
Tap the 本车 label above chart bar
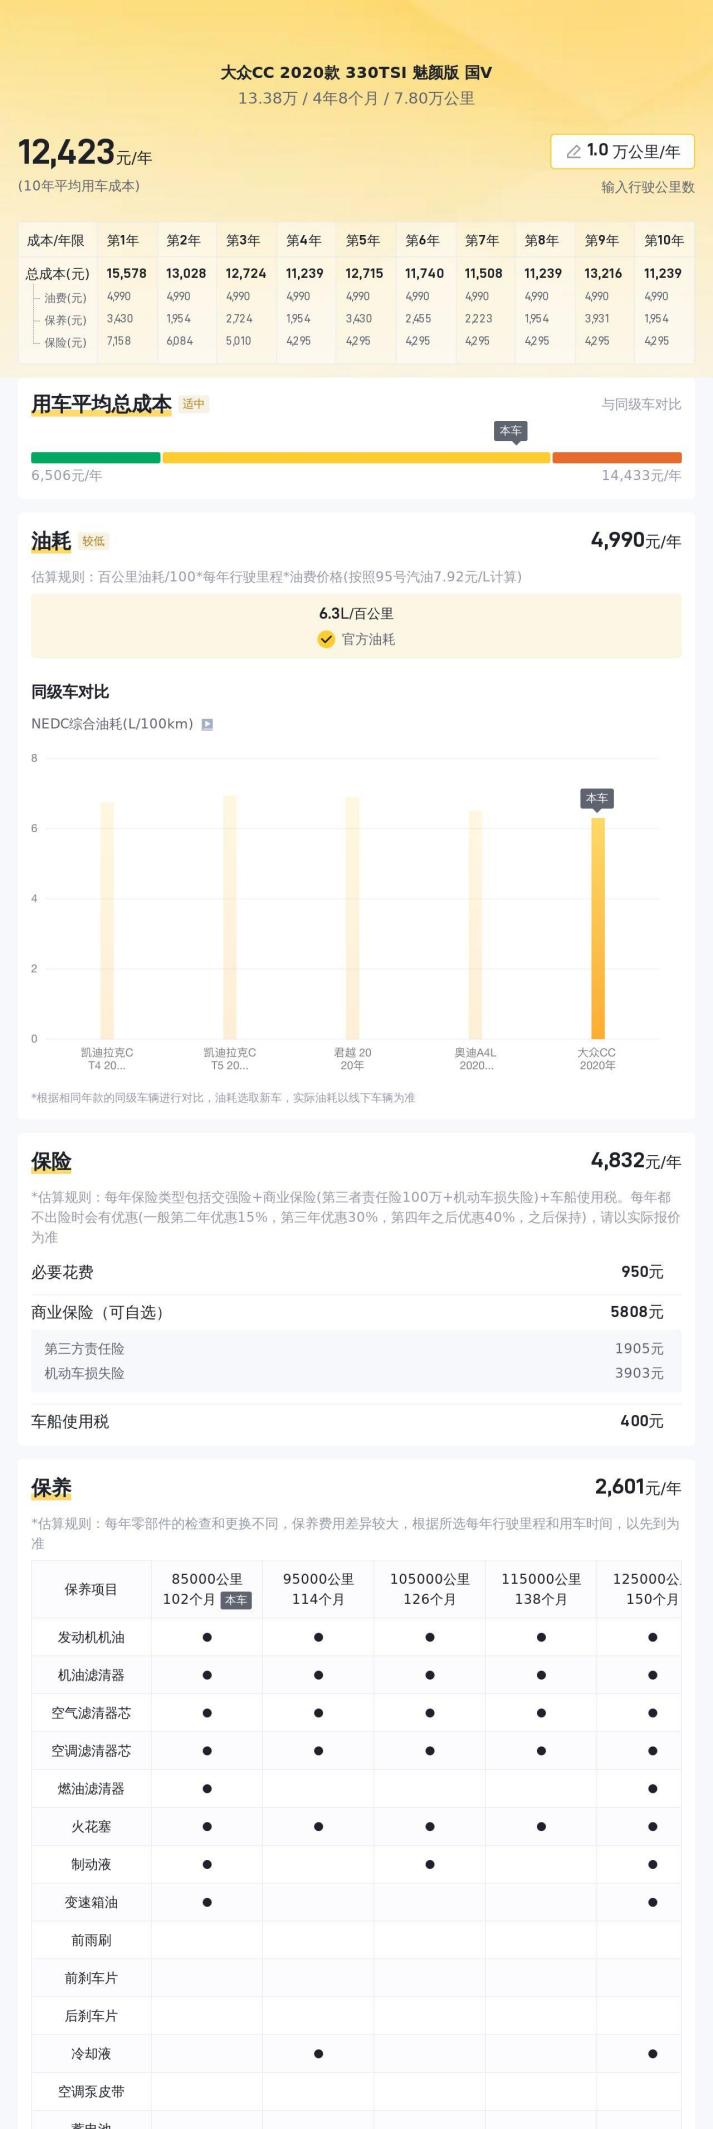click(597, 798)
